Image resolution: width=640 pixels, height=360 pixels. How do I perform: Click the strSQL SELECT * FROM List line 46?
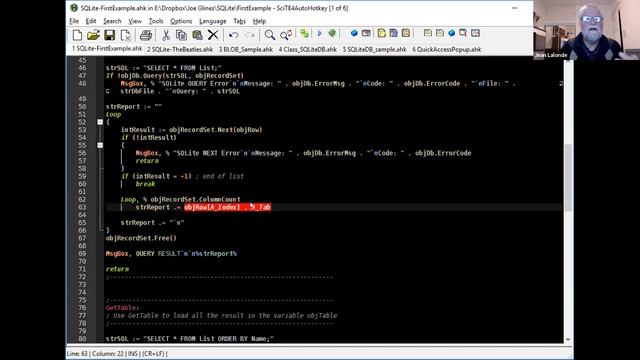pos(164,68)
